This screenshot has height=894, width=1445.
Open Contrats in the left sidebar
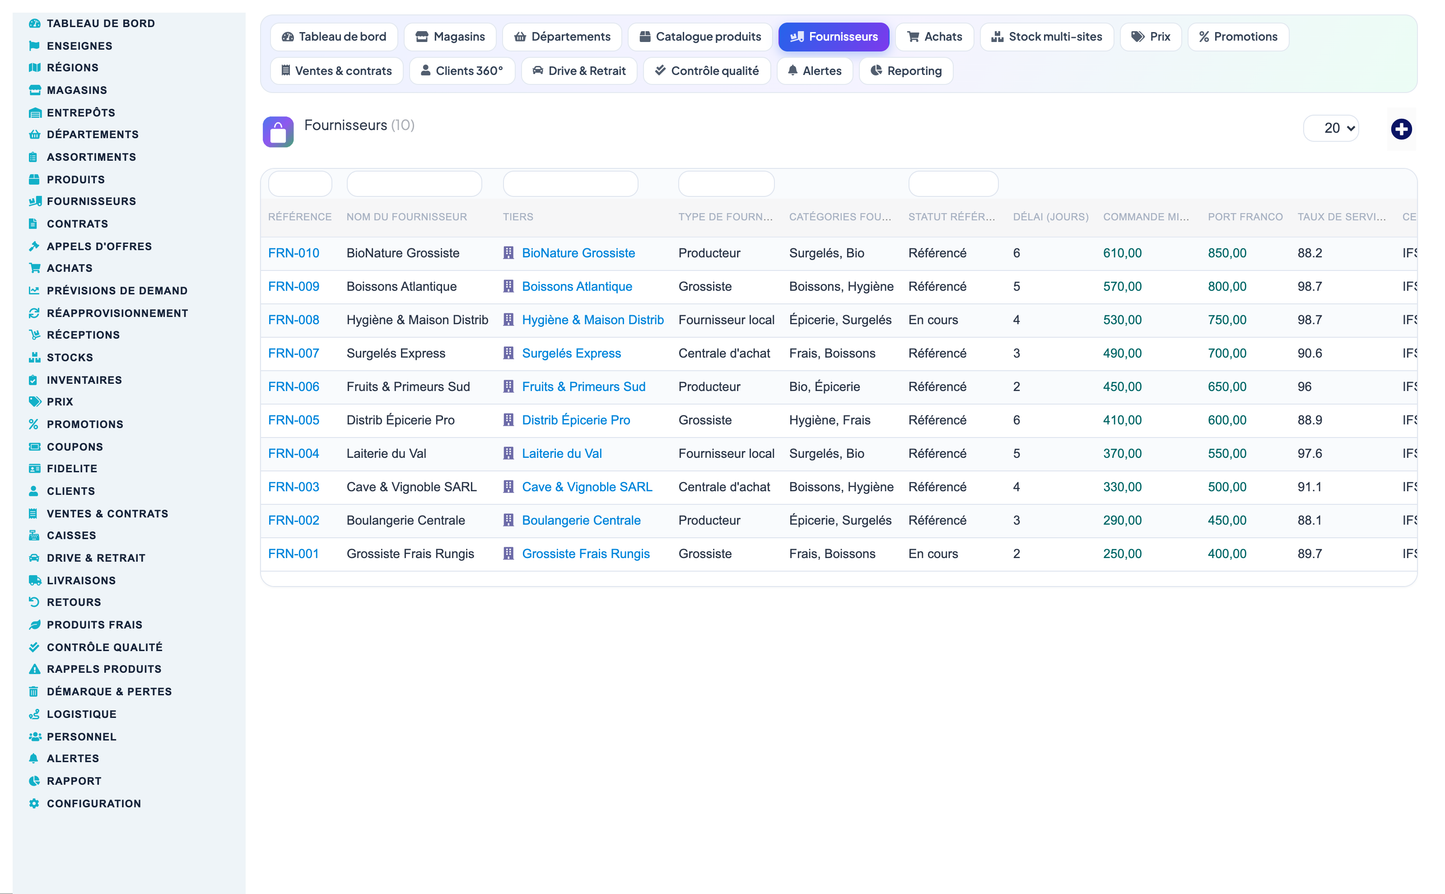click(77, 224)
